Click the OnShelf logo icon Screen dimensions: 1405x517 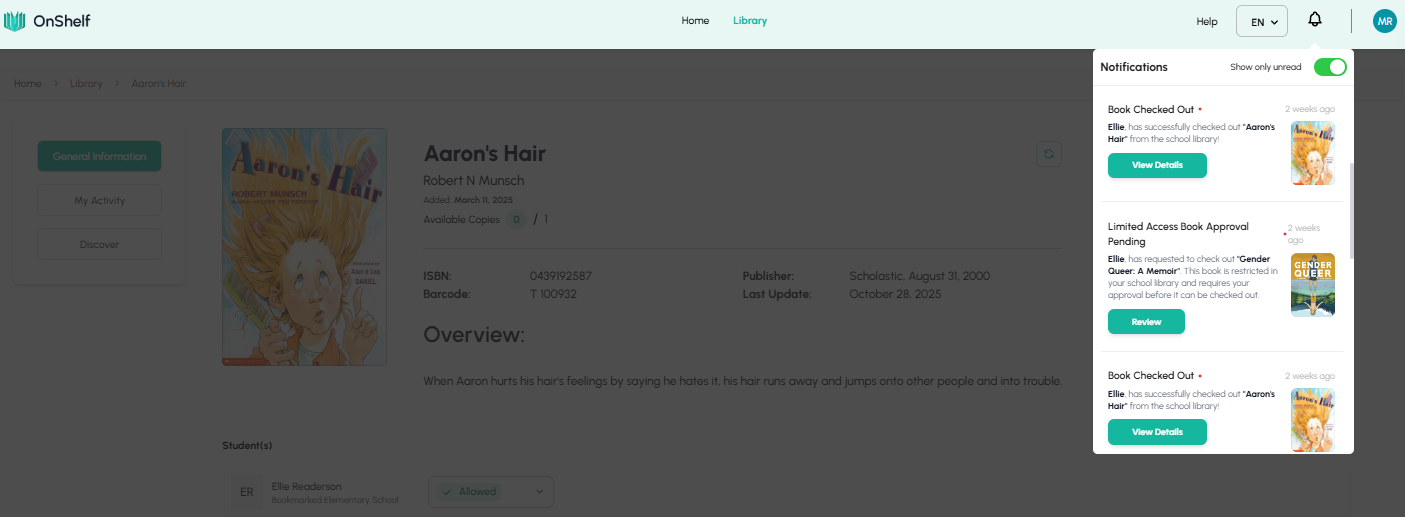tap(14, 21)
